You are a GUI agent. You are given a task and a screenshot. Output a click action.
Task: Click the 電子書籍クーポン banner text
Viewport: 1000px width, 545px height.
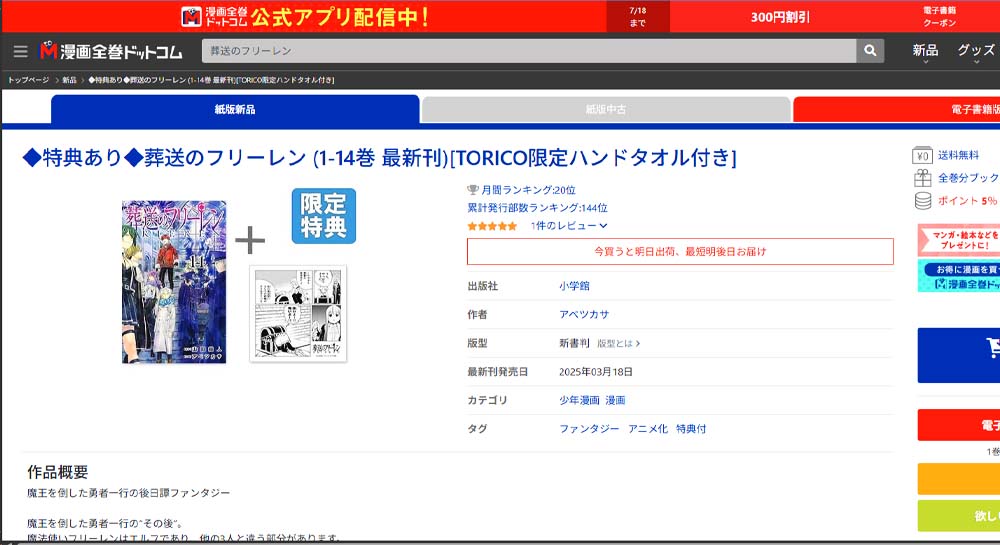(x=939, y=17)
